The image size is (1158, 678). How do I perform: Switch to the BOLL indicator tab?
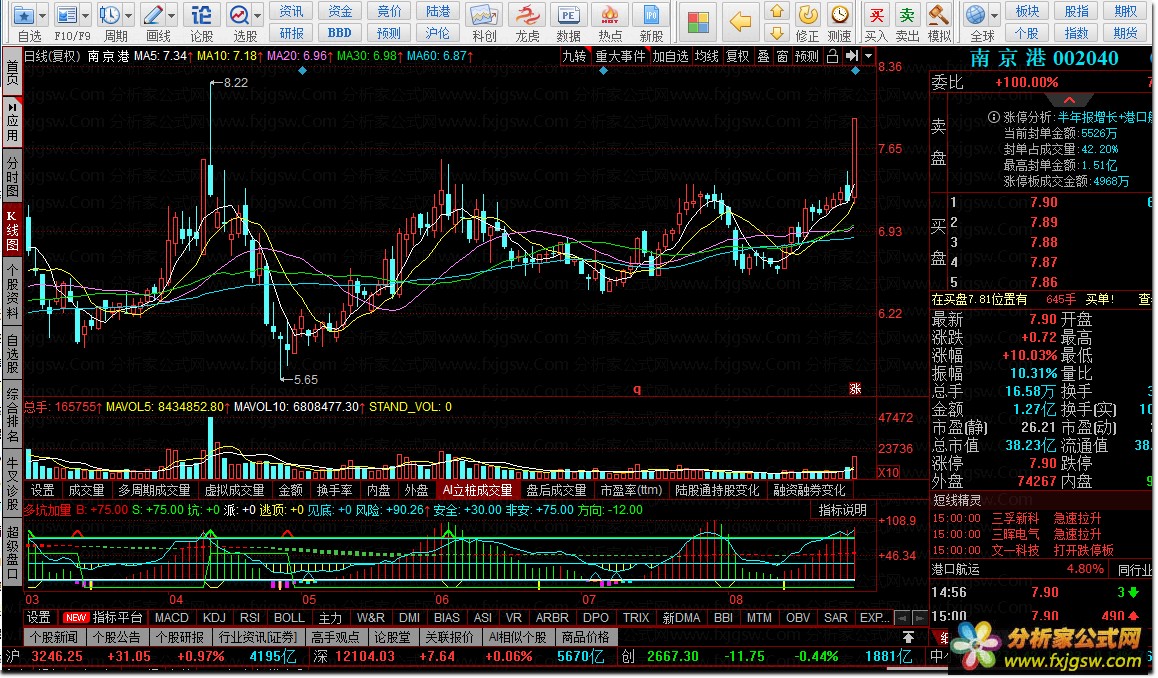tap(289, 618)
